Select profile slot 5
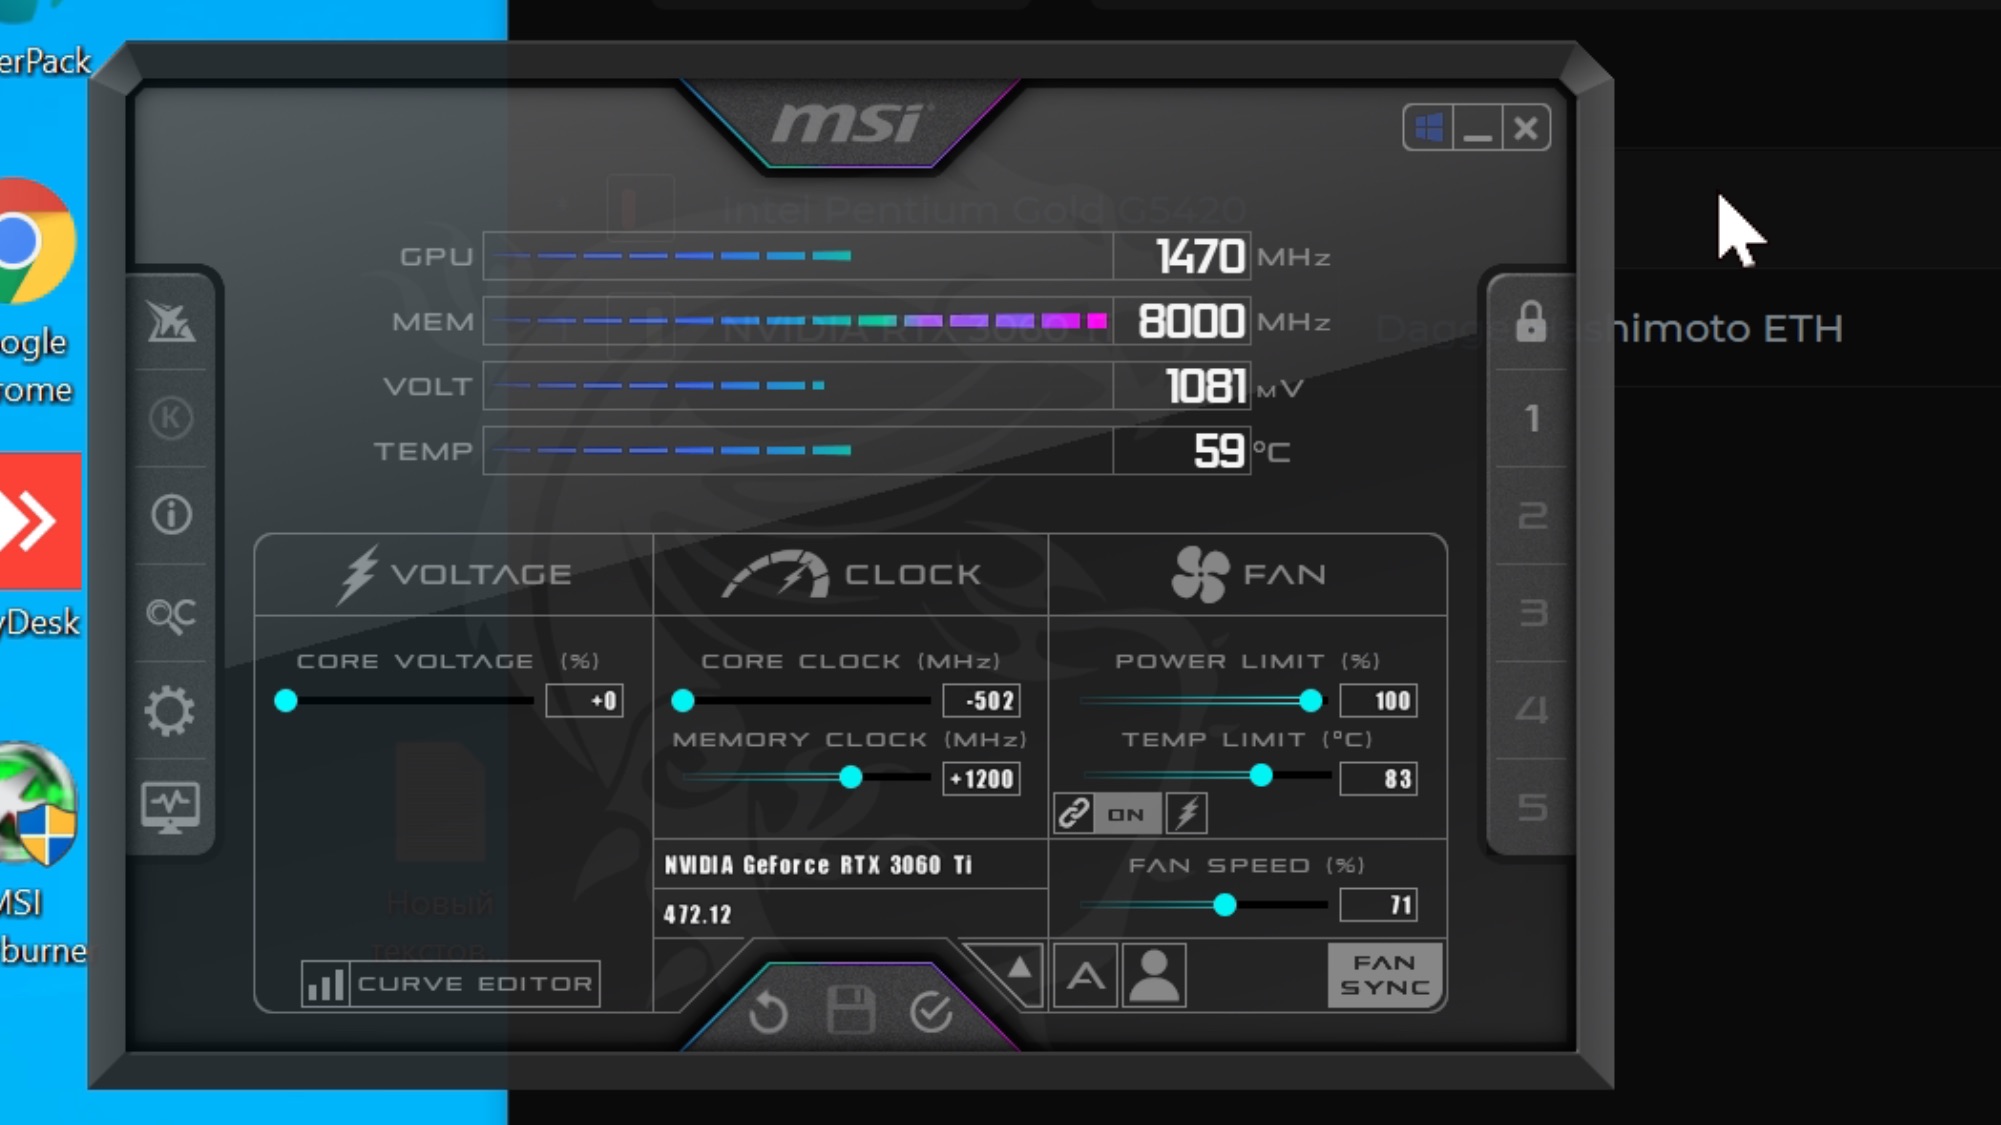 (x=1531, y=807)
